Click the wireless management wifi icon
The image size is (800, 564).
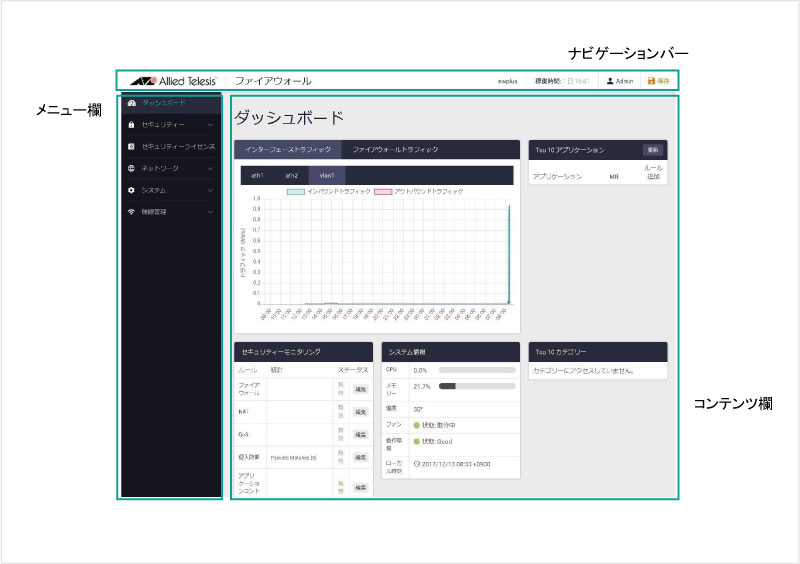(131, 212)
